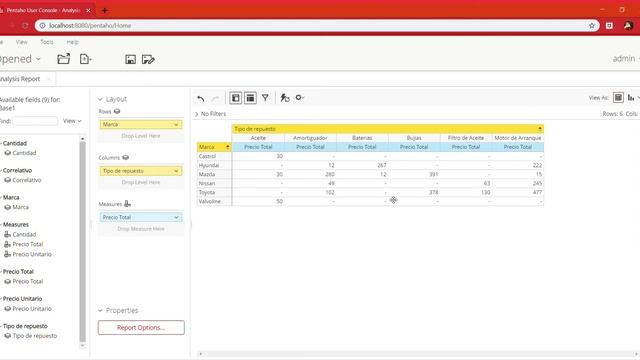640x360 pixels.
Task: Open the View menu
Action: [22, 42]
